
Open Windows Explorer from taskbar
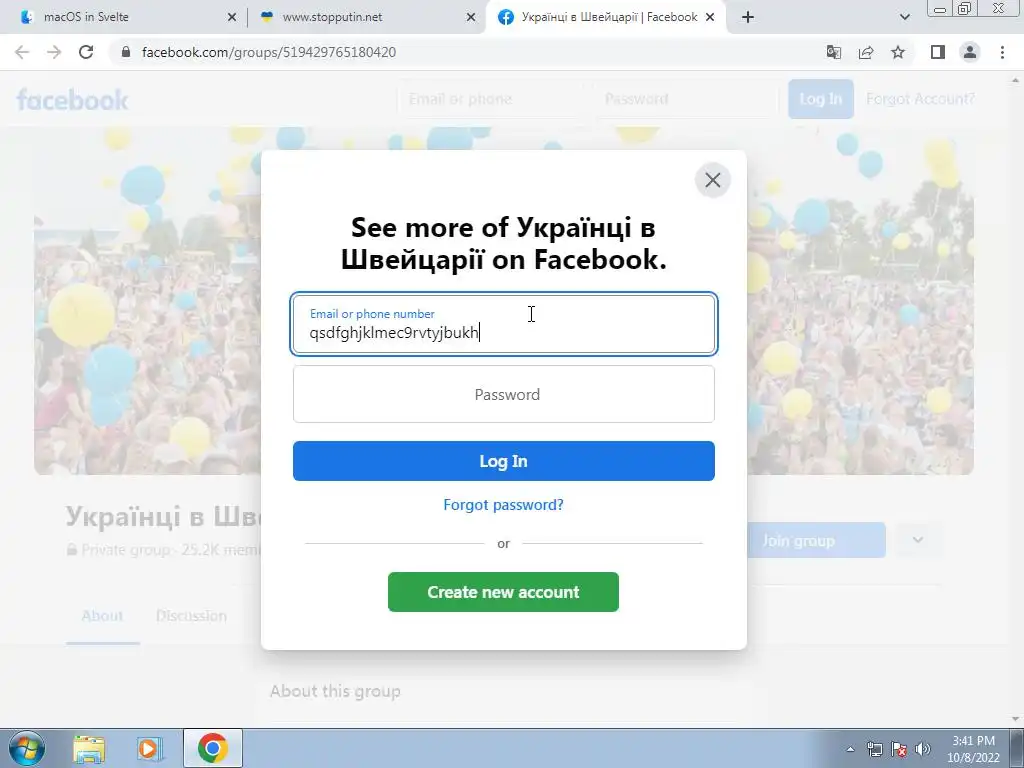pos(89,748)
